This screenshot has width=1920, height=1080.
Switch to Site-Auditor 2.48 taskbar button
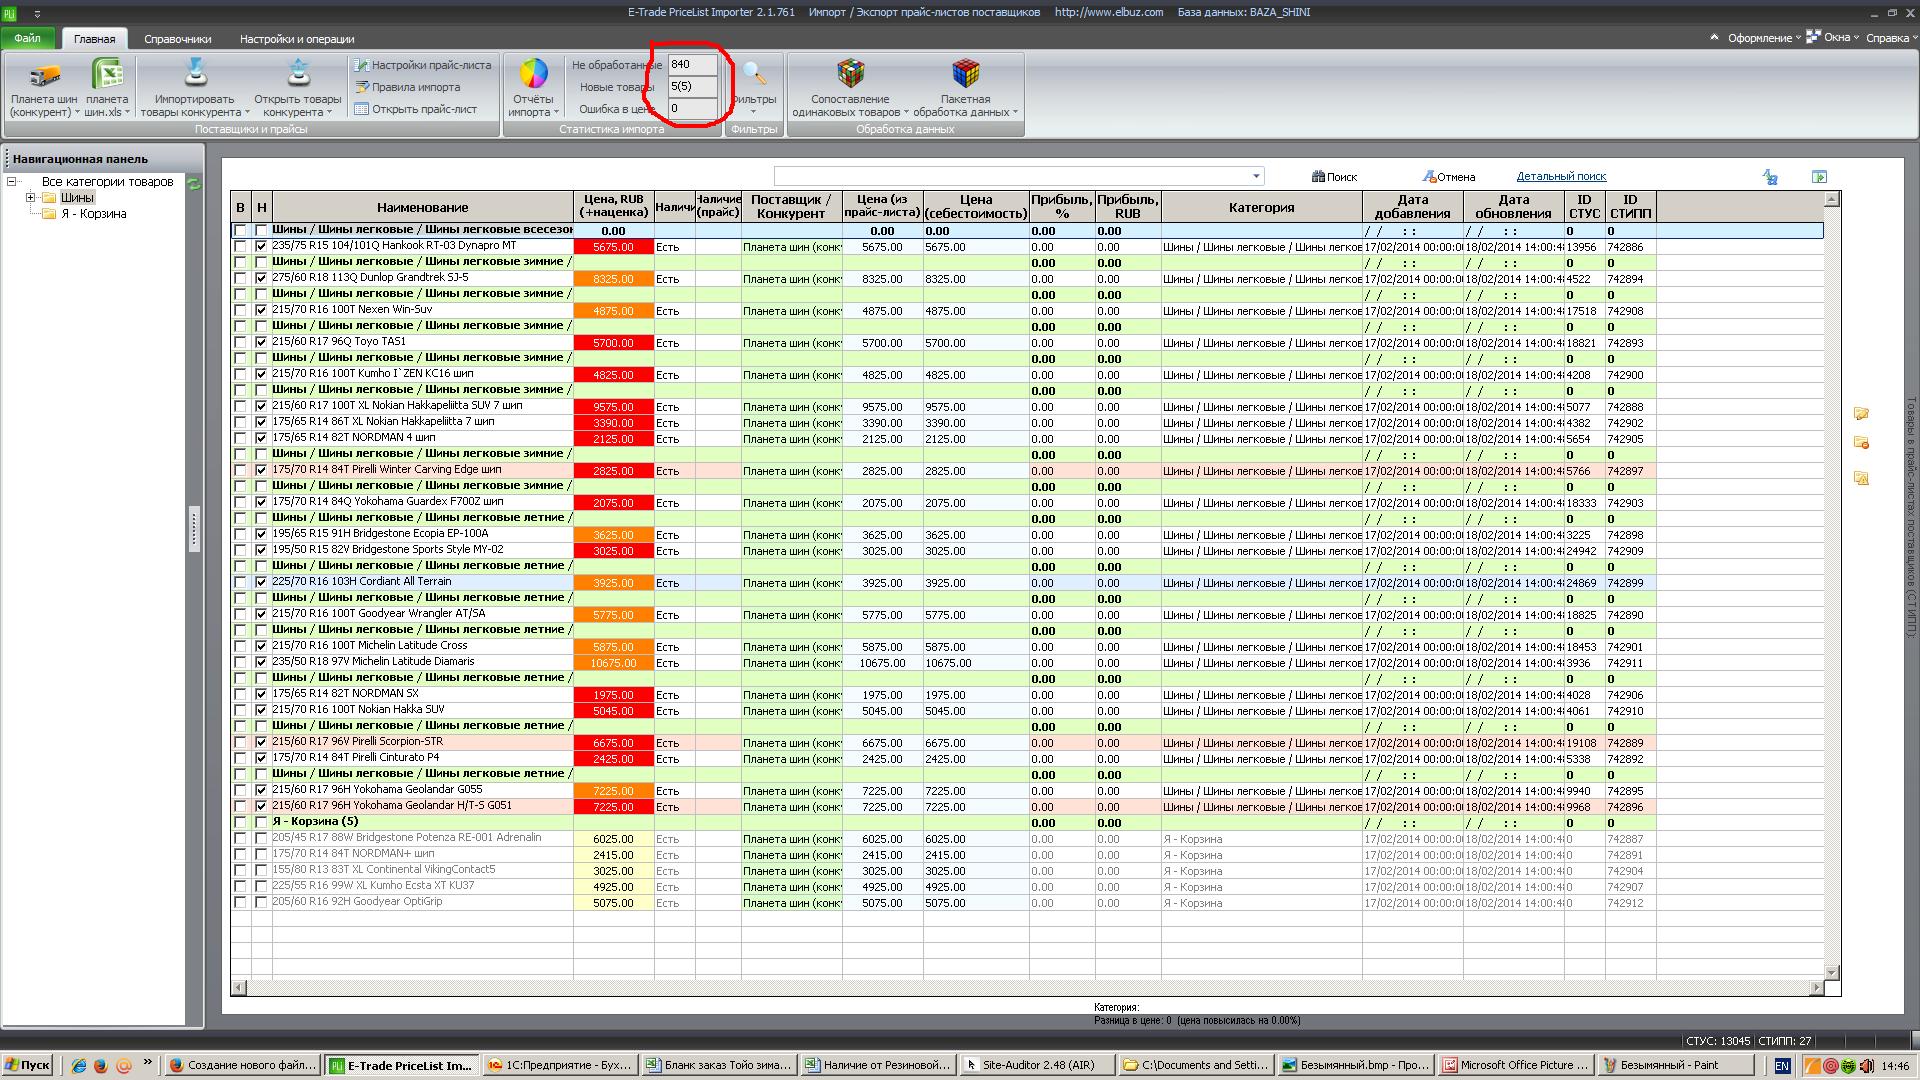[1037, 1066]
